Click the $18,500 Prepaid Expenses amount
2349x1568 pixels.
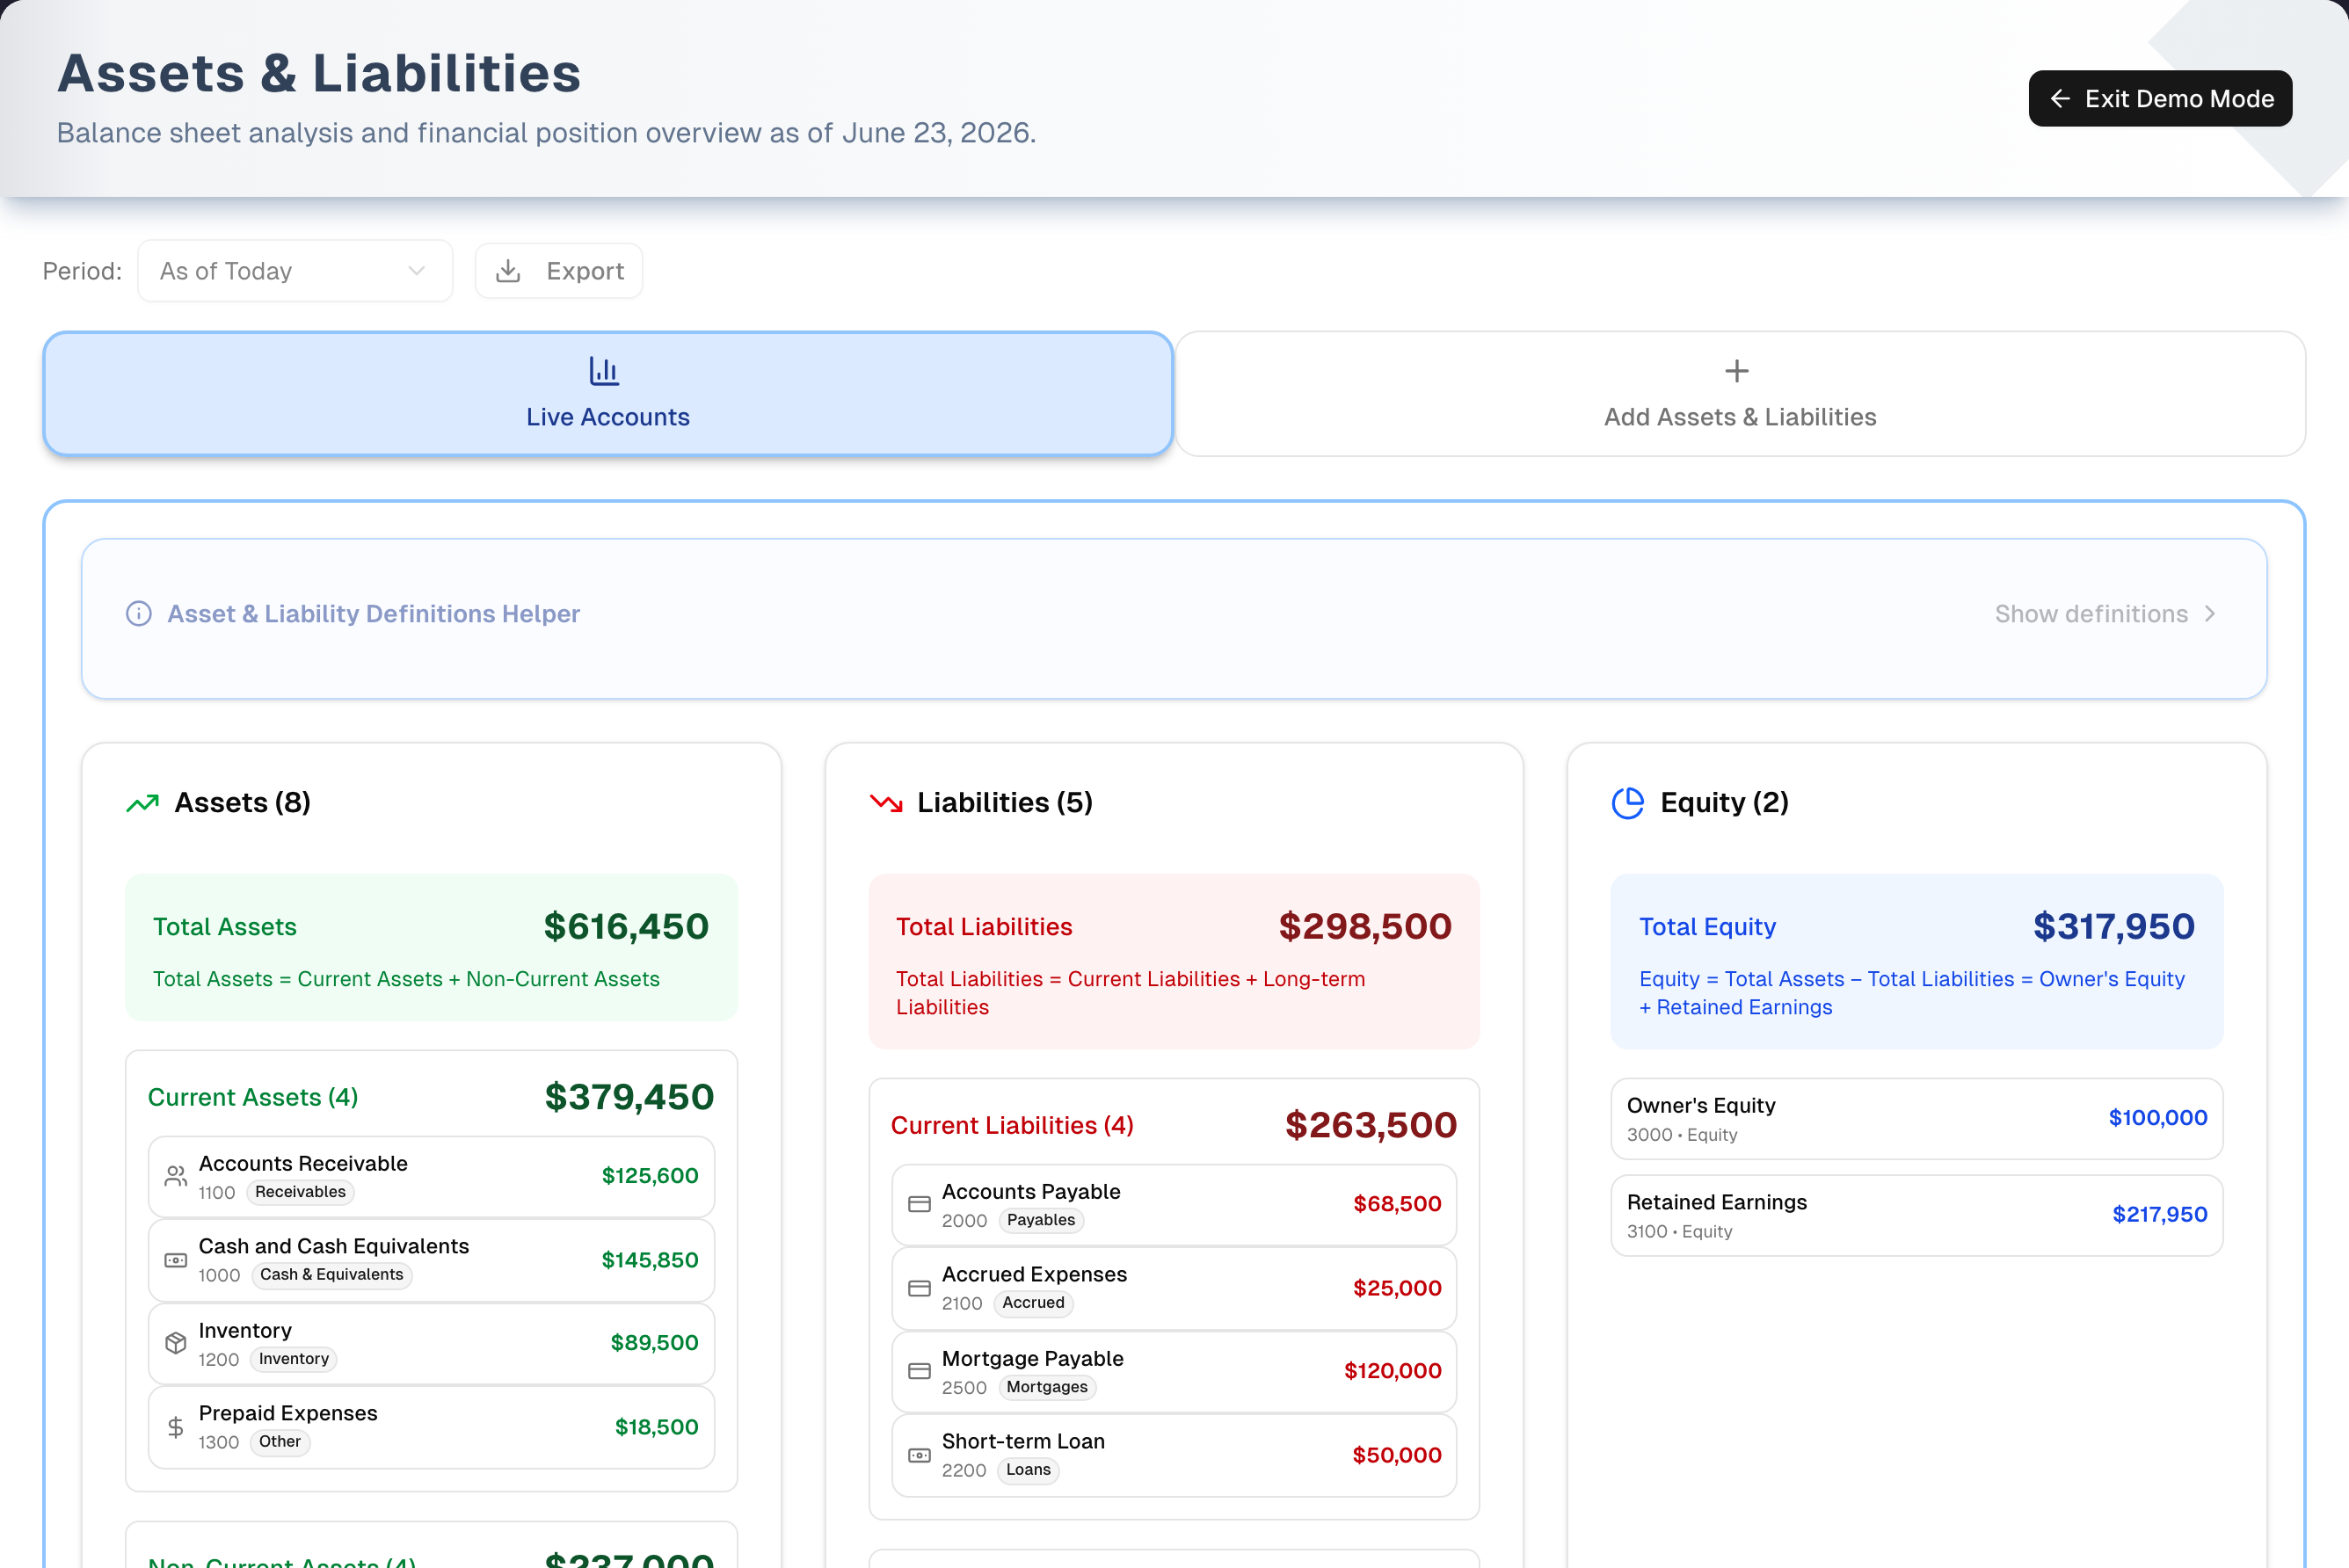pos(657,1427)
